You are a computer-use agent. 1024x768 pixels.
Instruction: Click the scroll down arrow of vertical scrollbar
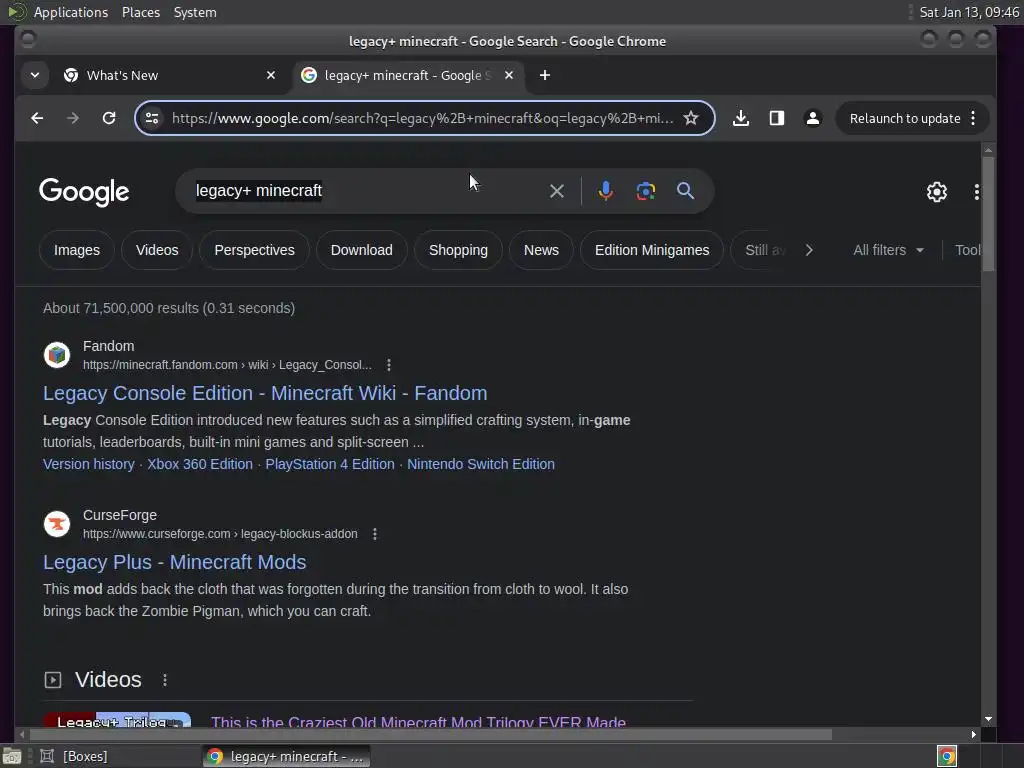[988, 719]
